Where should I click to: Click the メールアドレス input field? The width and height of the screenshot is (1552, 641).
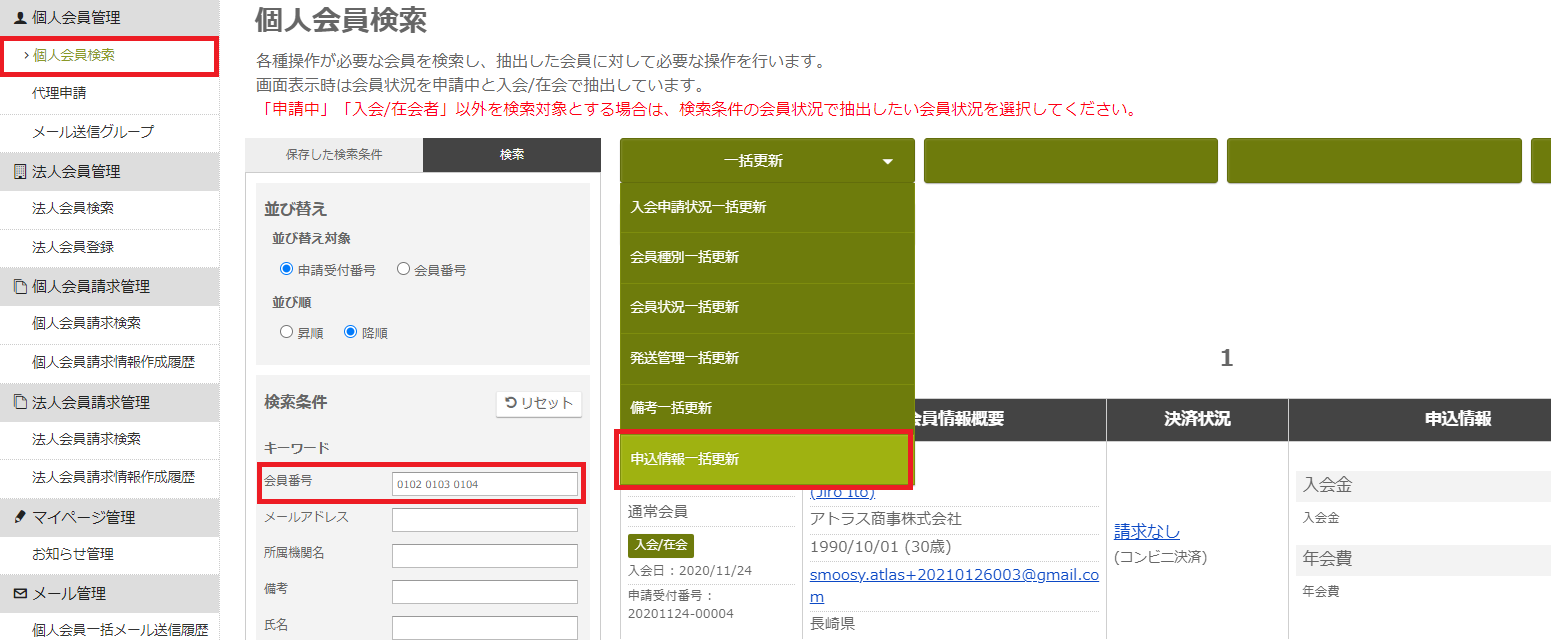click(485, 520)
